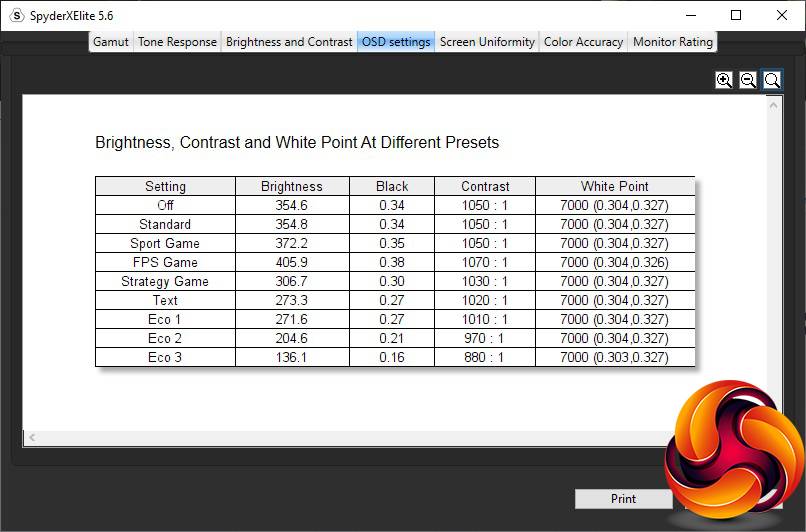
Task: Click brightness value 136.1
Action: [x=292, y=357]
